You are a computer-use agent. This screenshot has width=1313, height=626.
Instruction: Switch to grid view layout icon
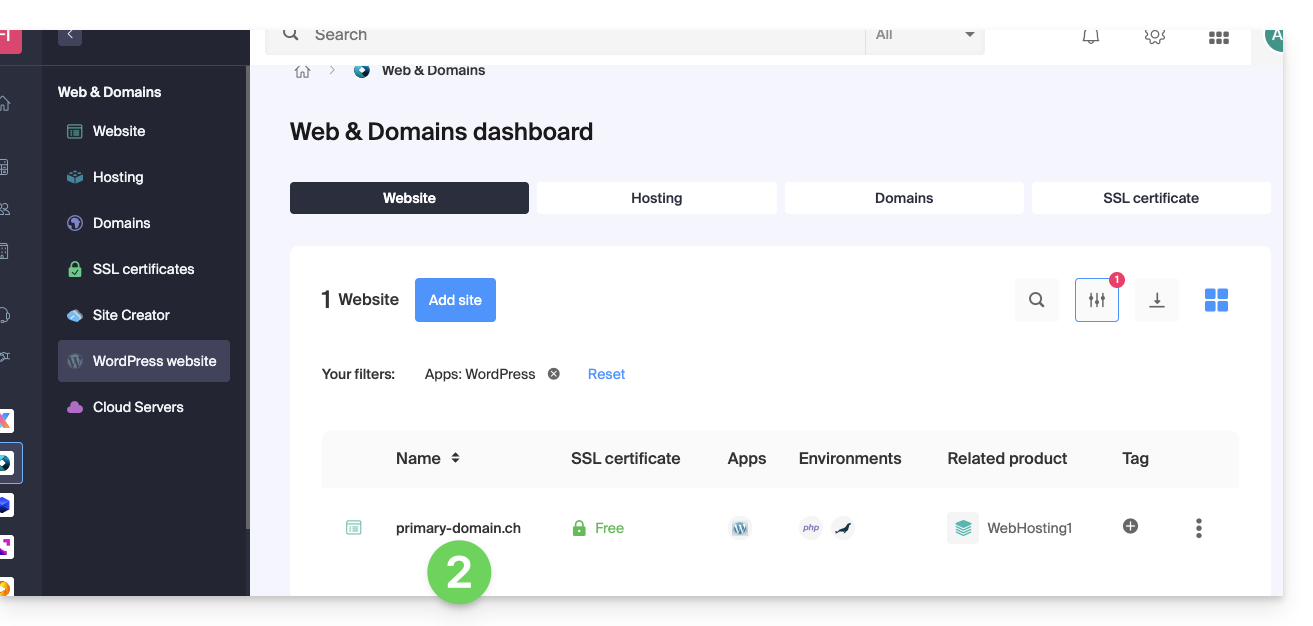point(1216,300)
